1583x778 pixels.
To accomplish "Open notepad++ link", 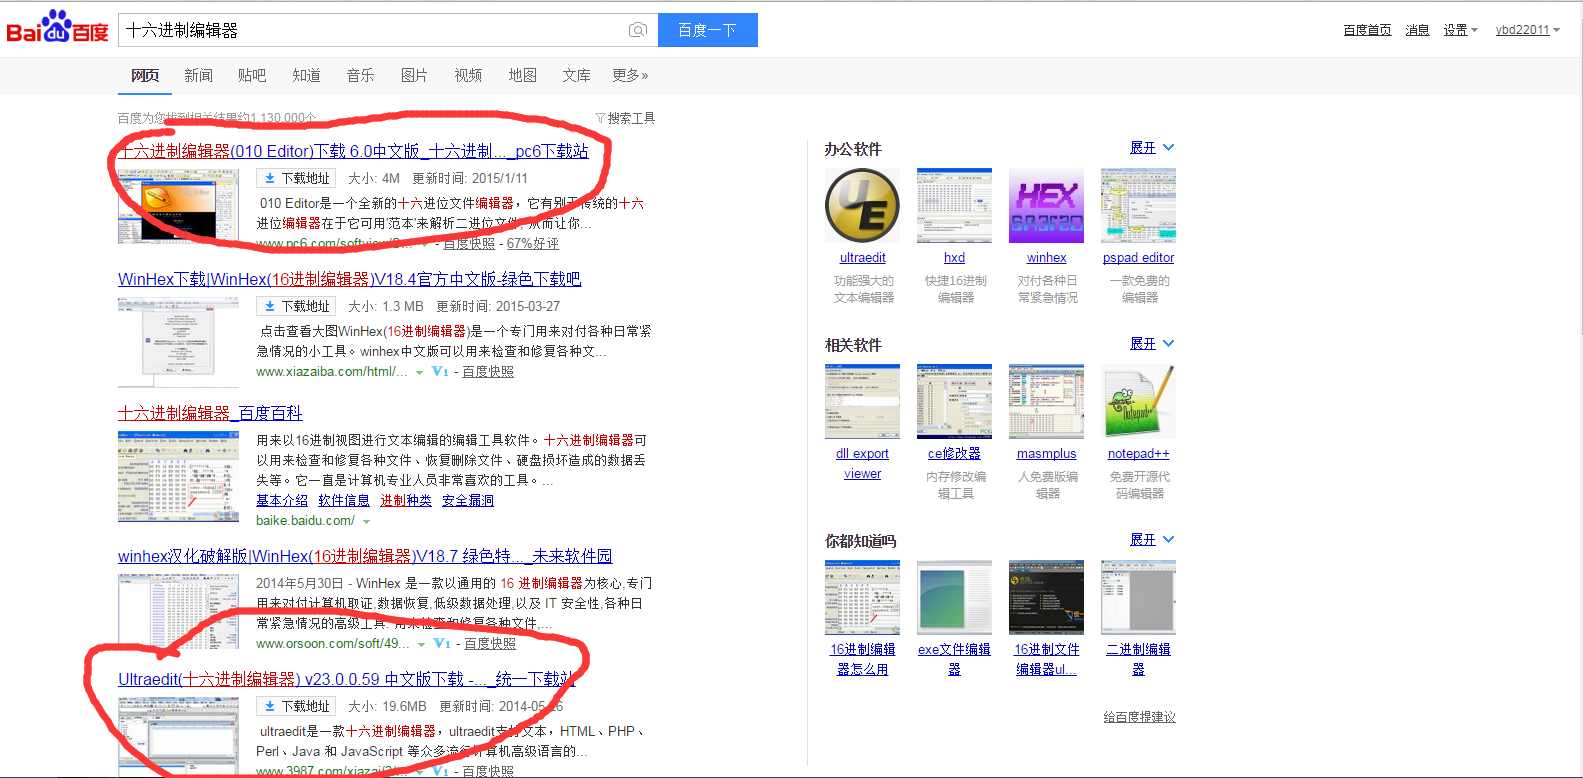I will pos(1138,454).
